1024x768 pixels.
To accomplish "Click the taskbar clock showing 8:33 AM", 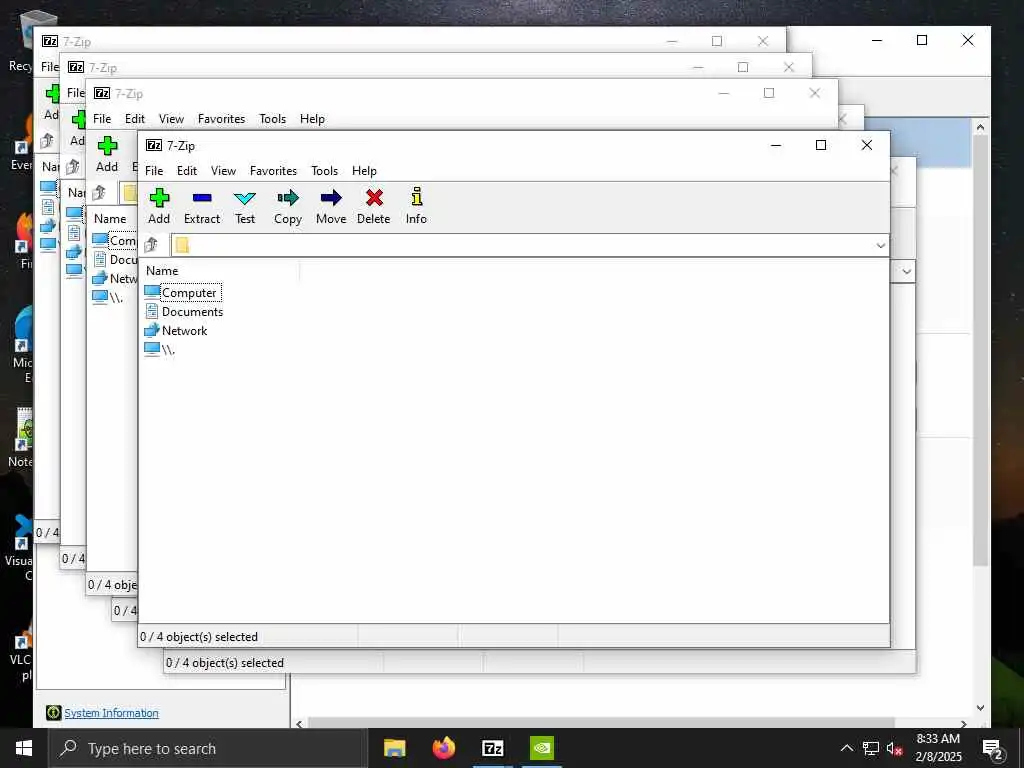I will click(x=938, y=748).
